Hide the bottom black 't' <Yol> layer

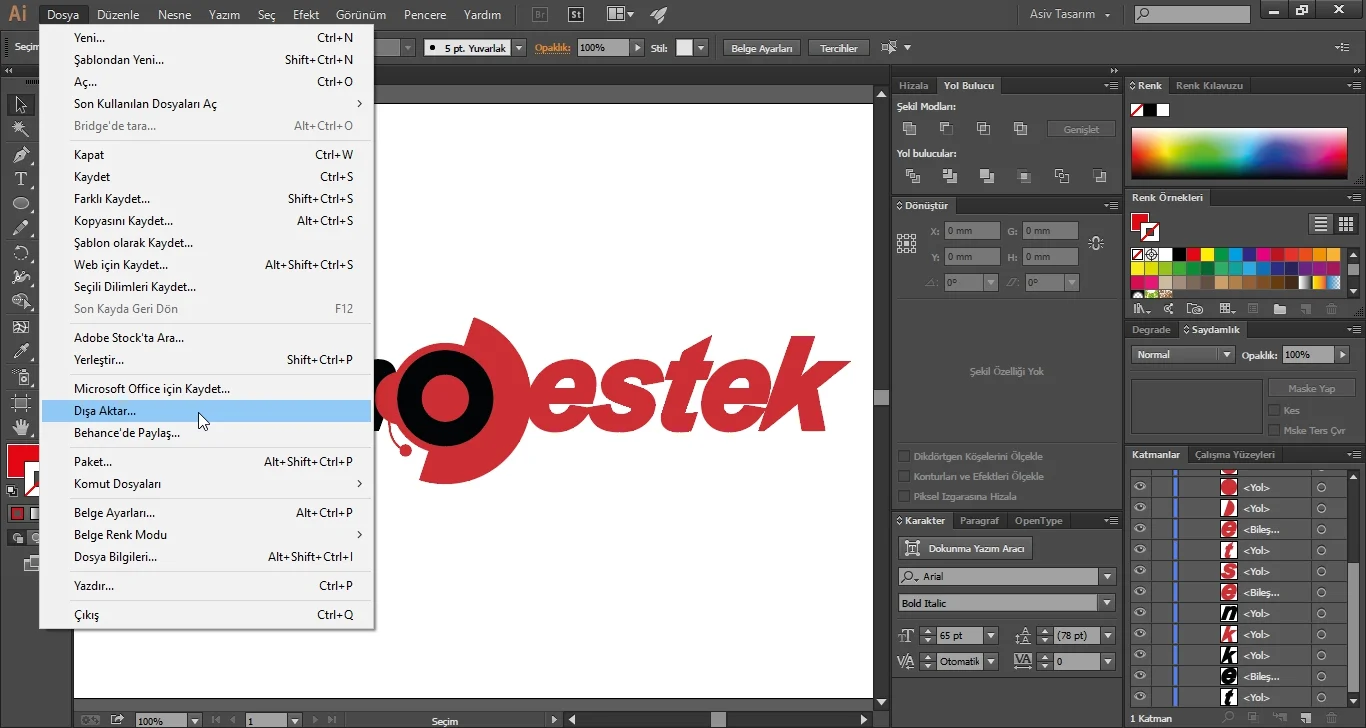click(x=1139, y=697)
